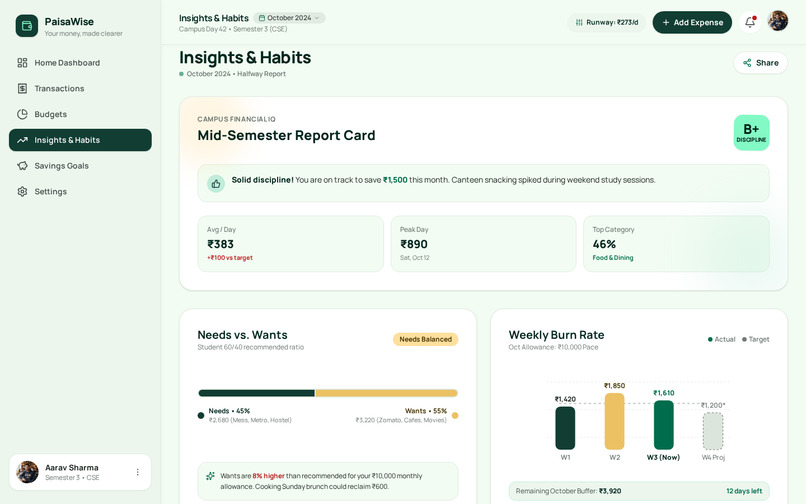The image size is (806, 504).
Task: Select Insights & Habits in the sidebar
Action: (x=80, y=140)
